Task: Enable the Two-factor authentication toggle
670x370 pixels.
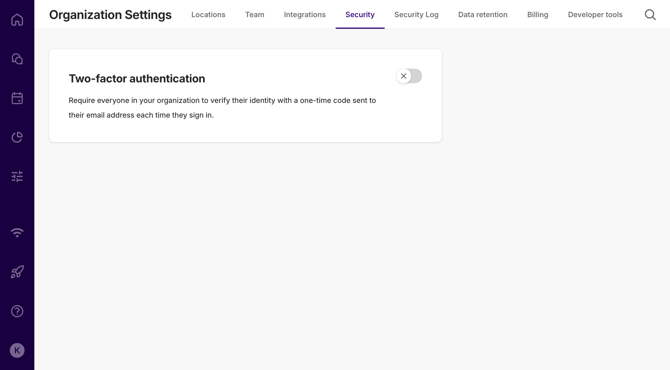Action: coord(409,76)
